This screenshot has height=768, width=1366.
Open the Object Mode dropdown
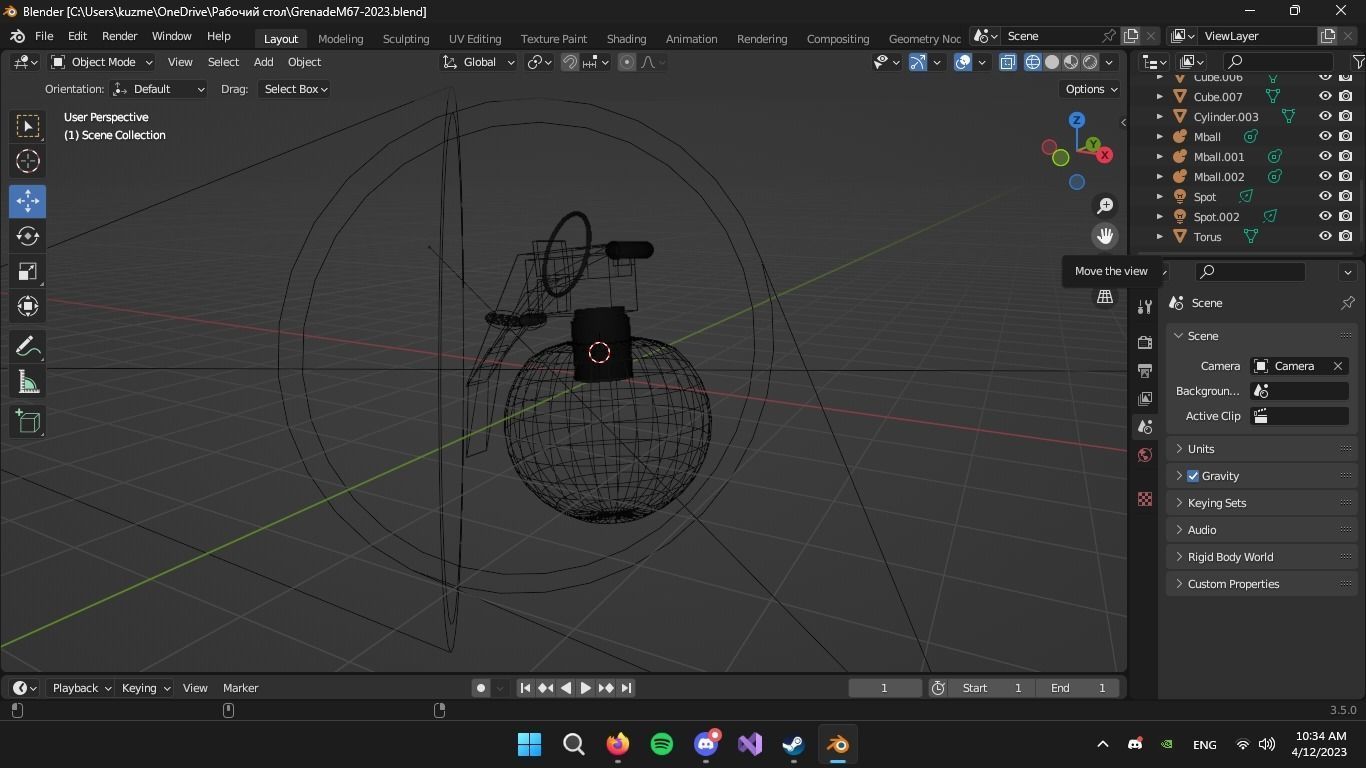pyautogui.click(x=101, y=62)
